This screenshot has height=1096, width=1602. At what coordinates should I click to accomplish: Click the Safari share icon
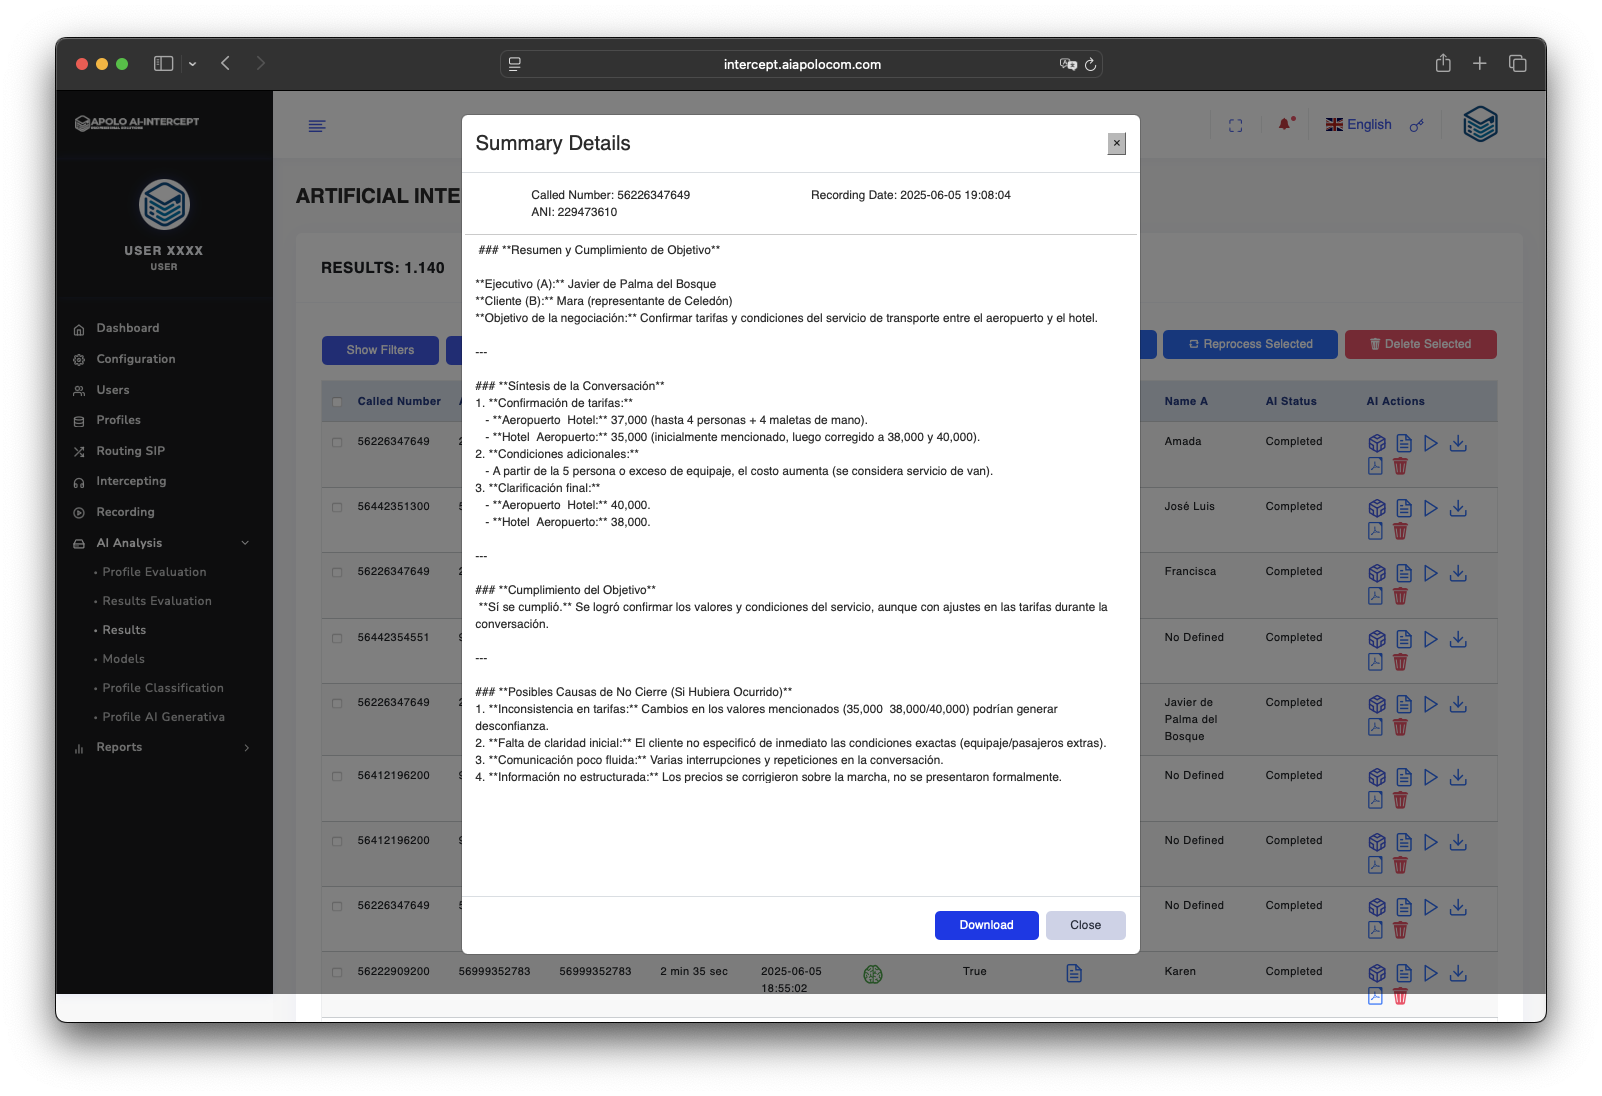(1443, 64)
